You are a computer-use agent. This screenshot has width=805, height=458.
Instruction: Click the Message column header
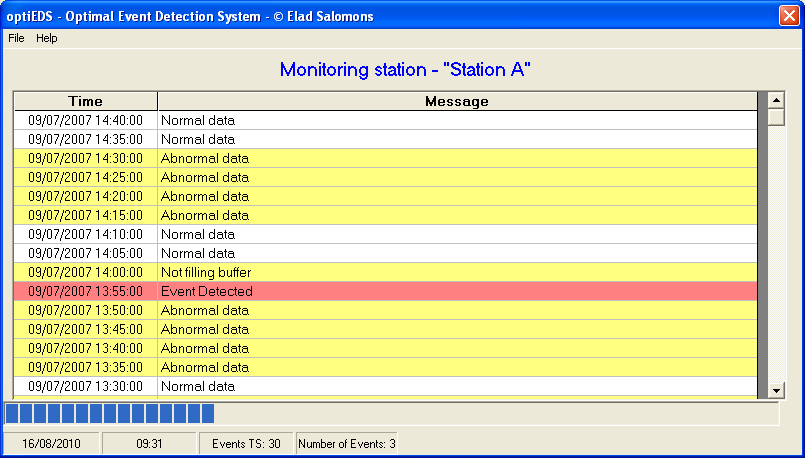pyautogui.click(x=457, y=101)
